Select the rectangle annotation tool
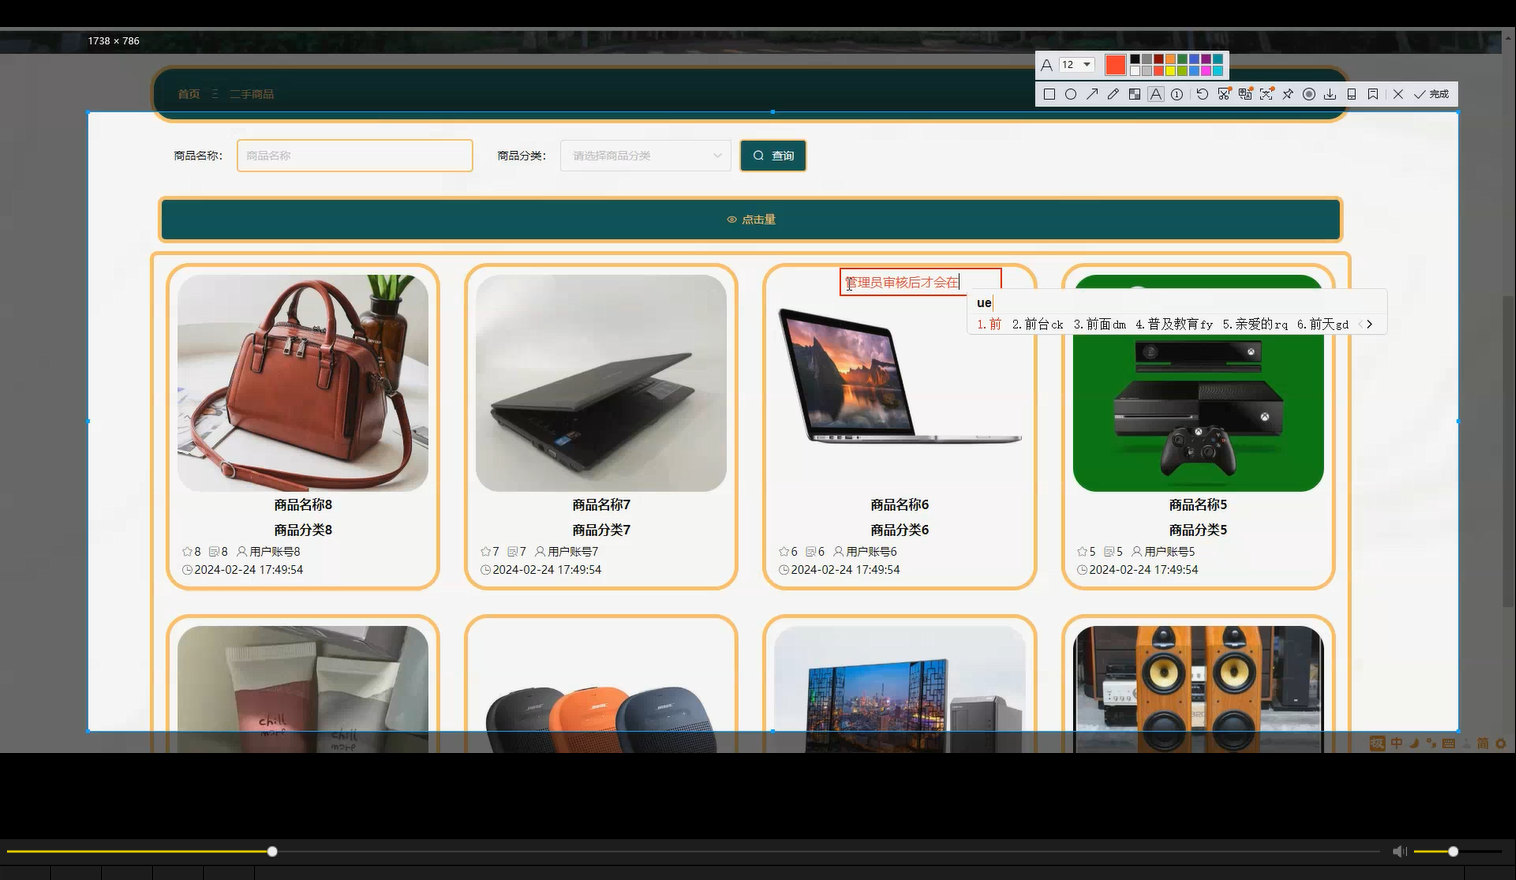The image size is (1516, 880). [x=1049, y=94]
